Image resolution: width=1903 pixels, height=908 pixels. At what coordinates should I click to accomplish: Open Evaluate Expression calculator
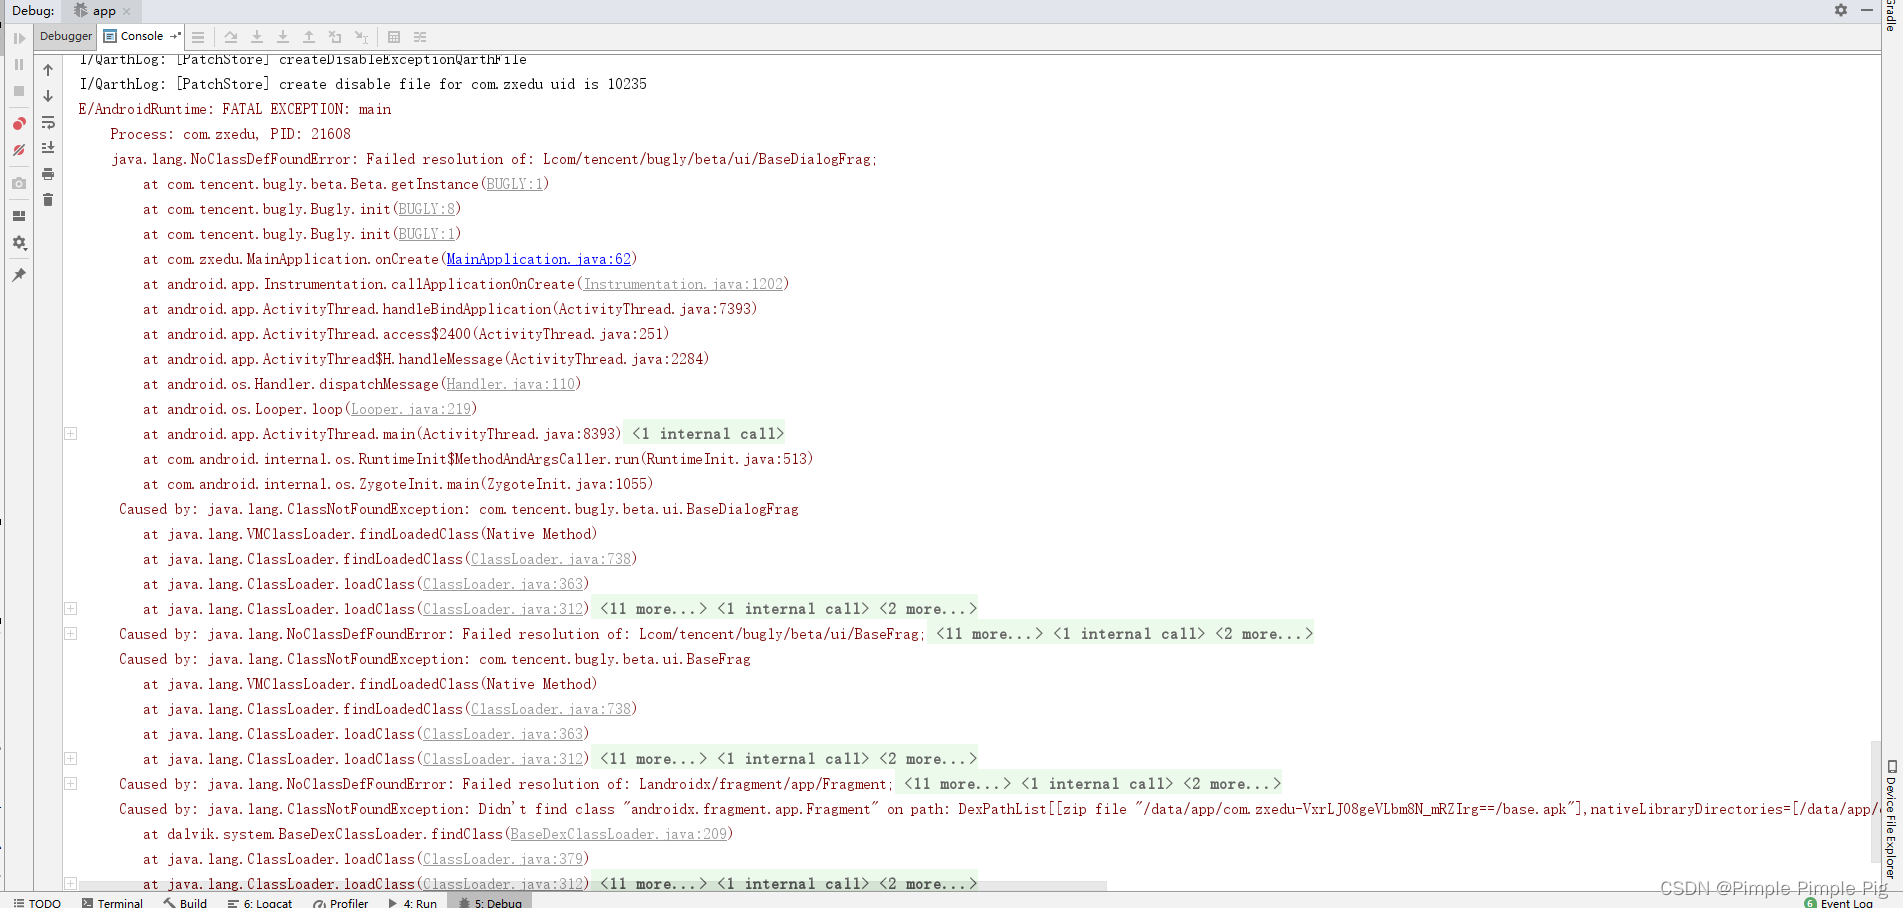point(394,37)
